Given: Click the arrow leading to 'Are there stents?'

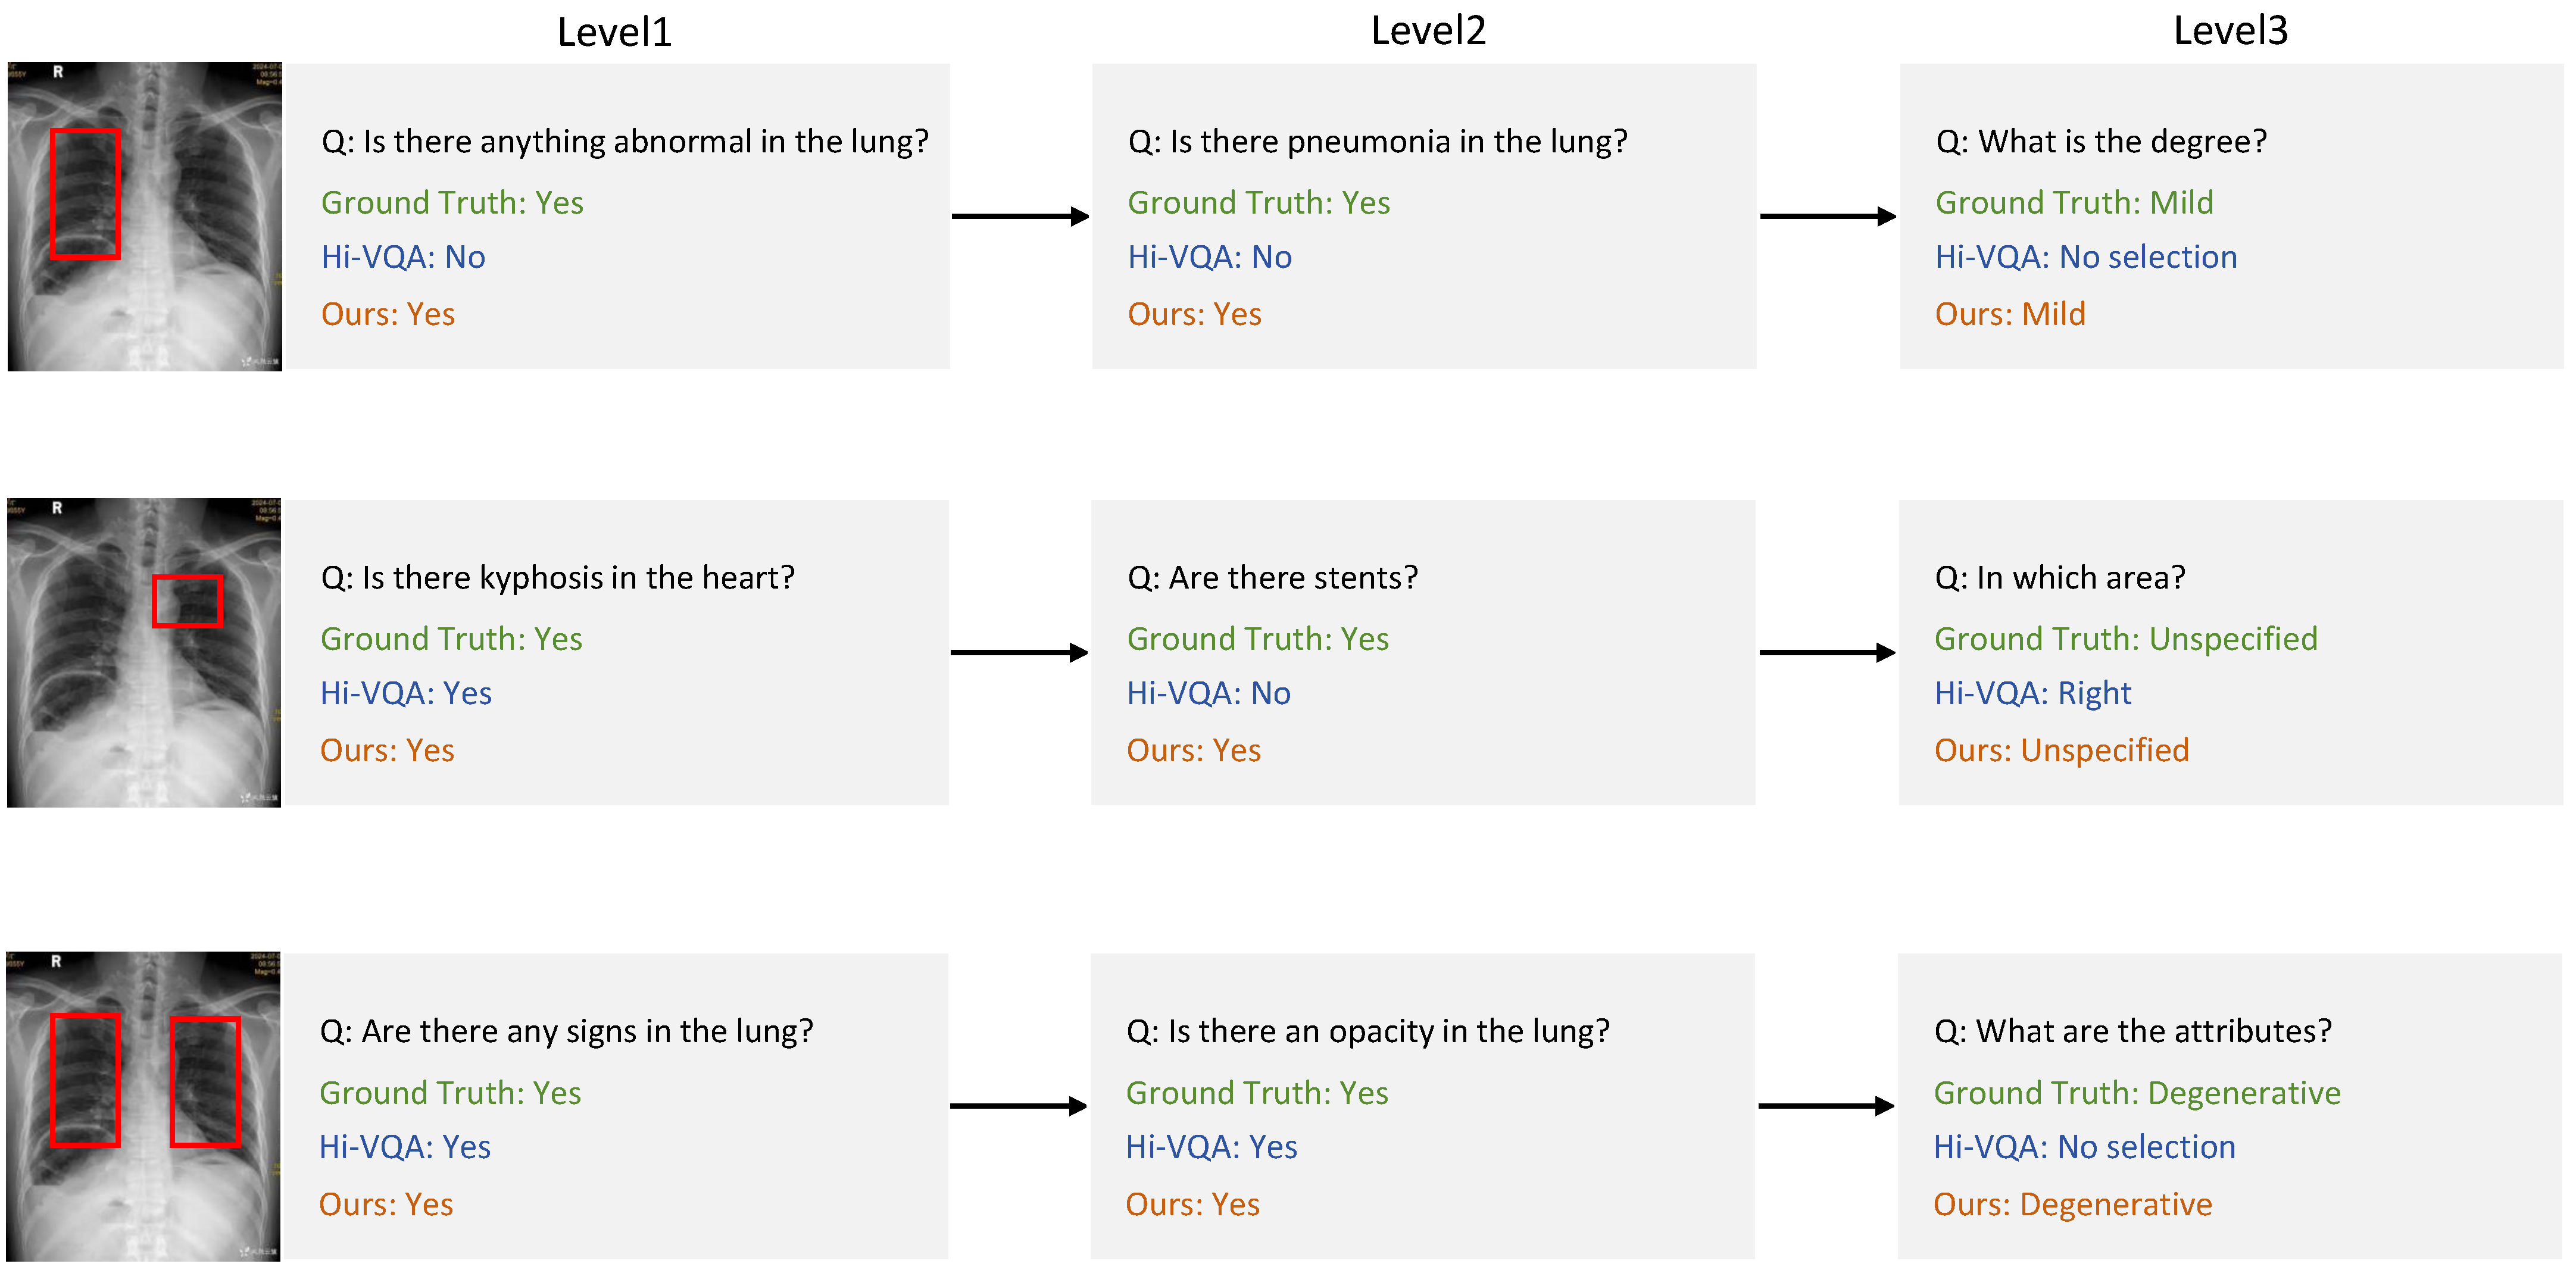Looking at the screenshot, I should [1018, 653].
